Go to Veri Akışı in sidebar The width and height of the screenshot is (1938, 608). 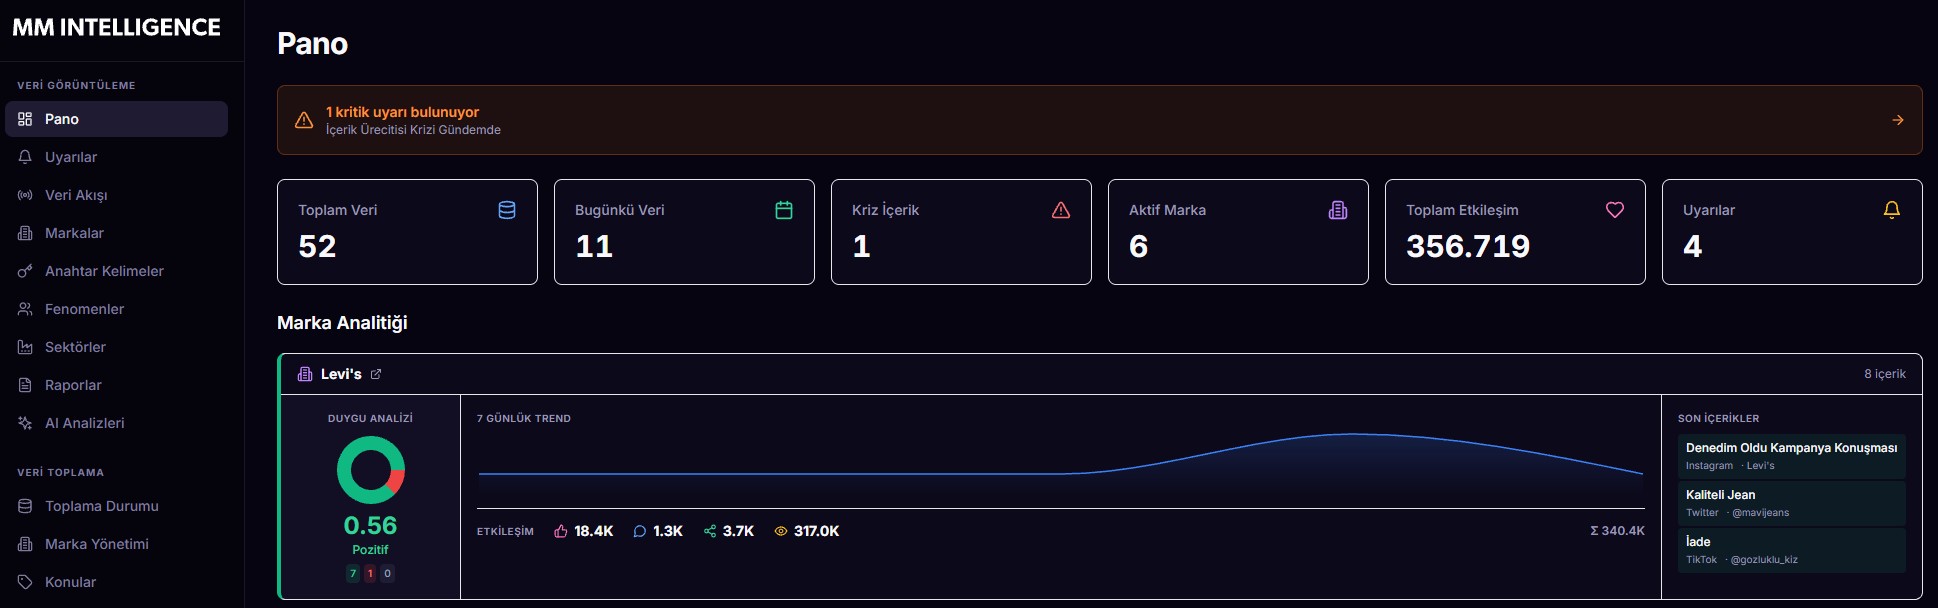76,195
